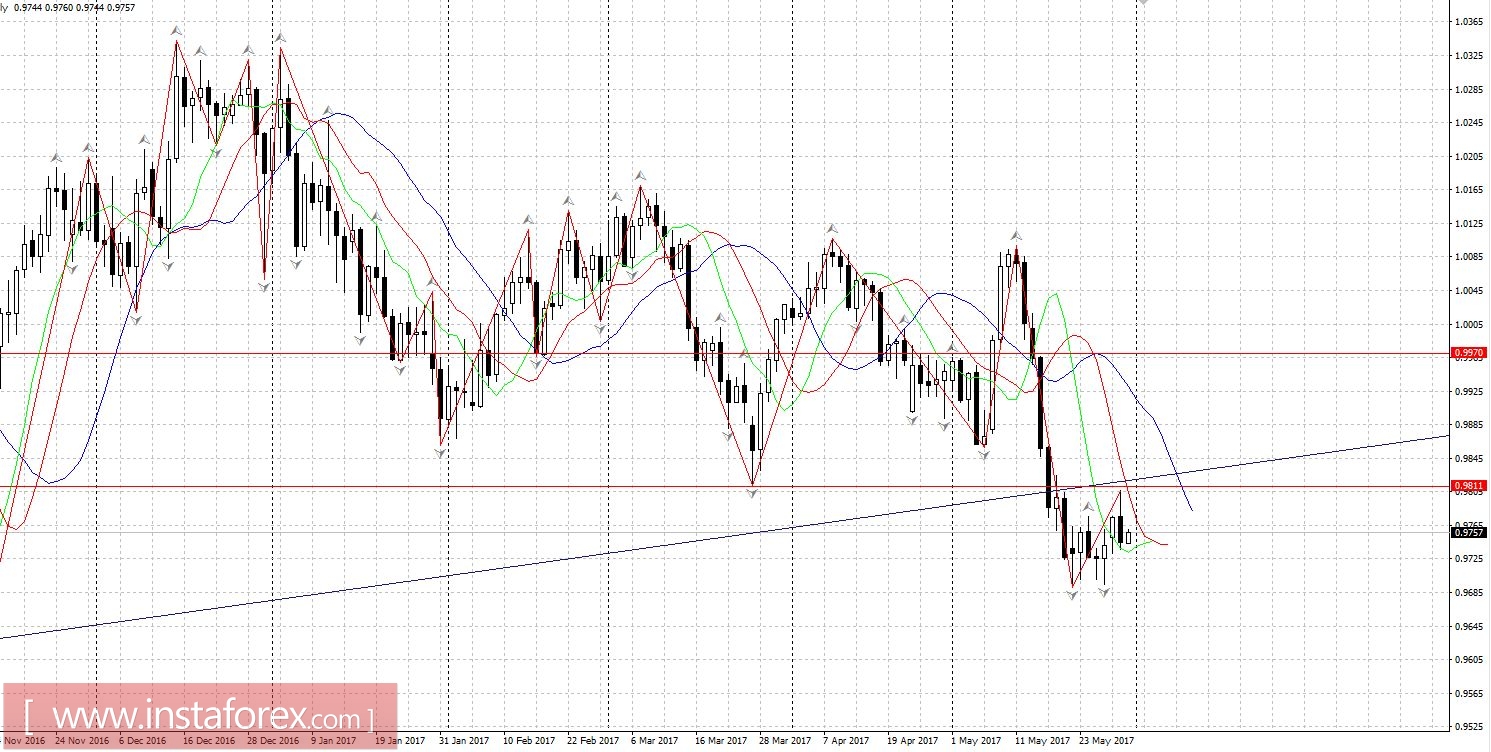Click the 1.0205 price axis label
Screen dimensions: 1491x752
(1469, 157)
